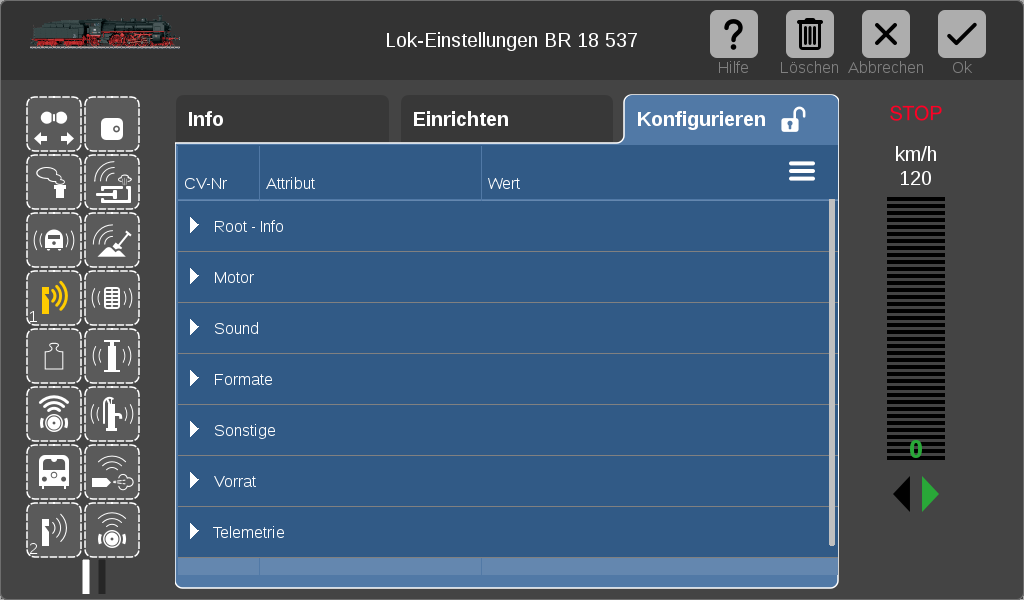The height and width of the screenshot is (600, 1024).
Task: Toggle the headlight direction function icon
Action: [x=54, y=124]
